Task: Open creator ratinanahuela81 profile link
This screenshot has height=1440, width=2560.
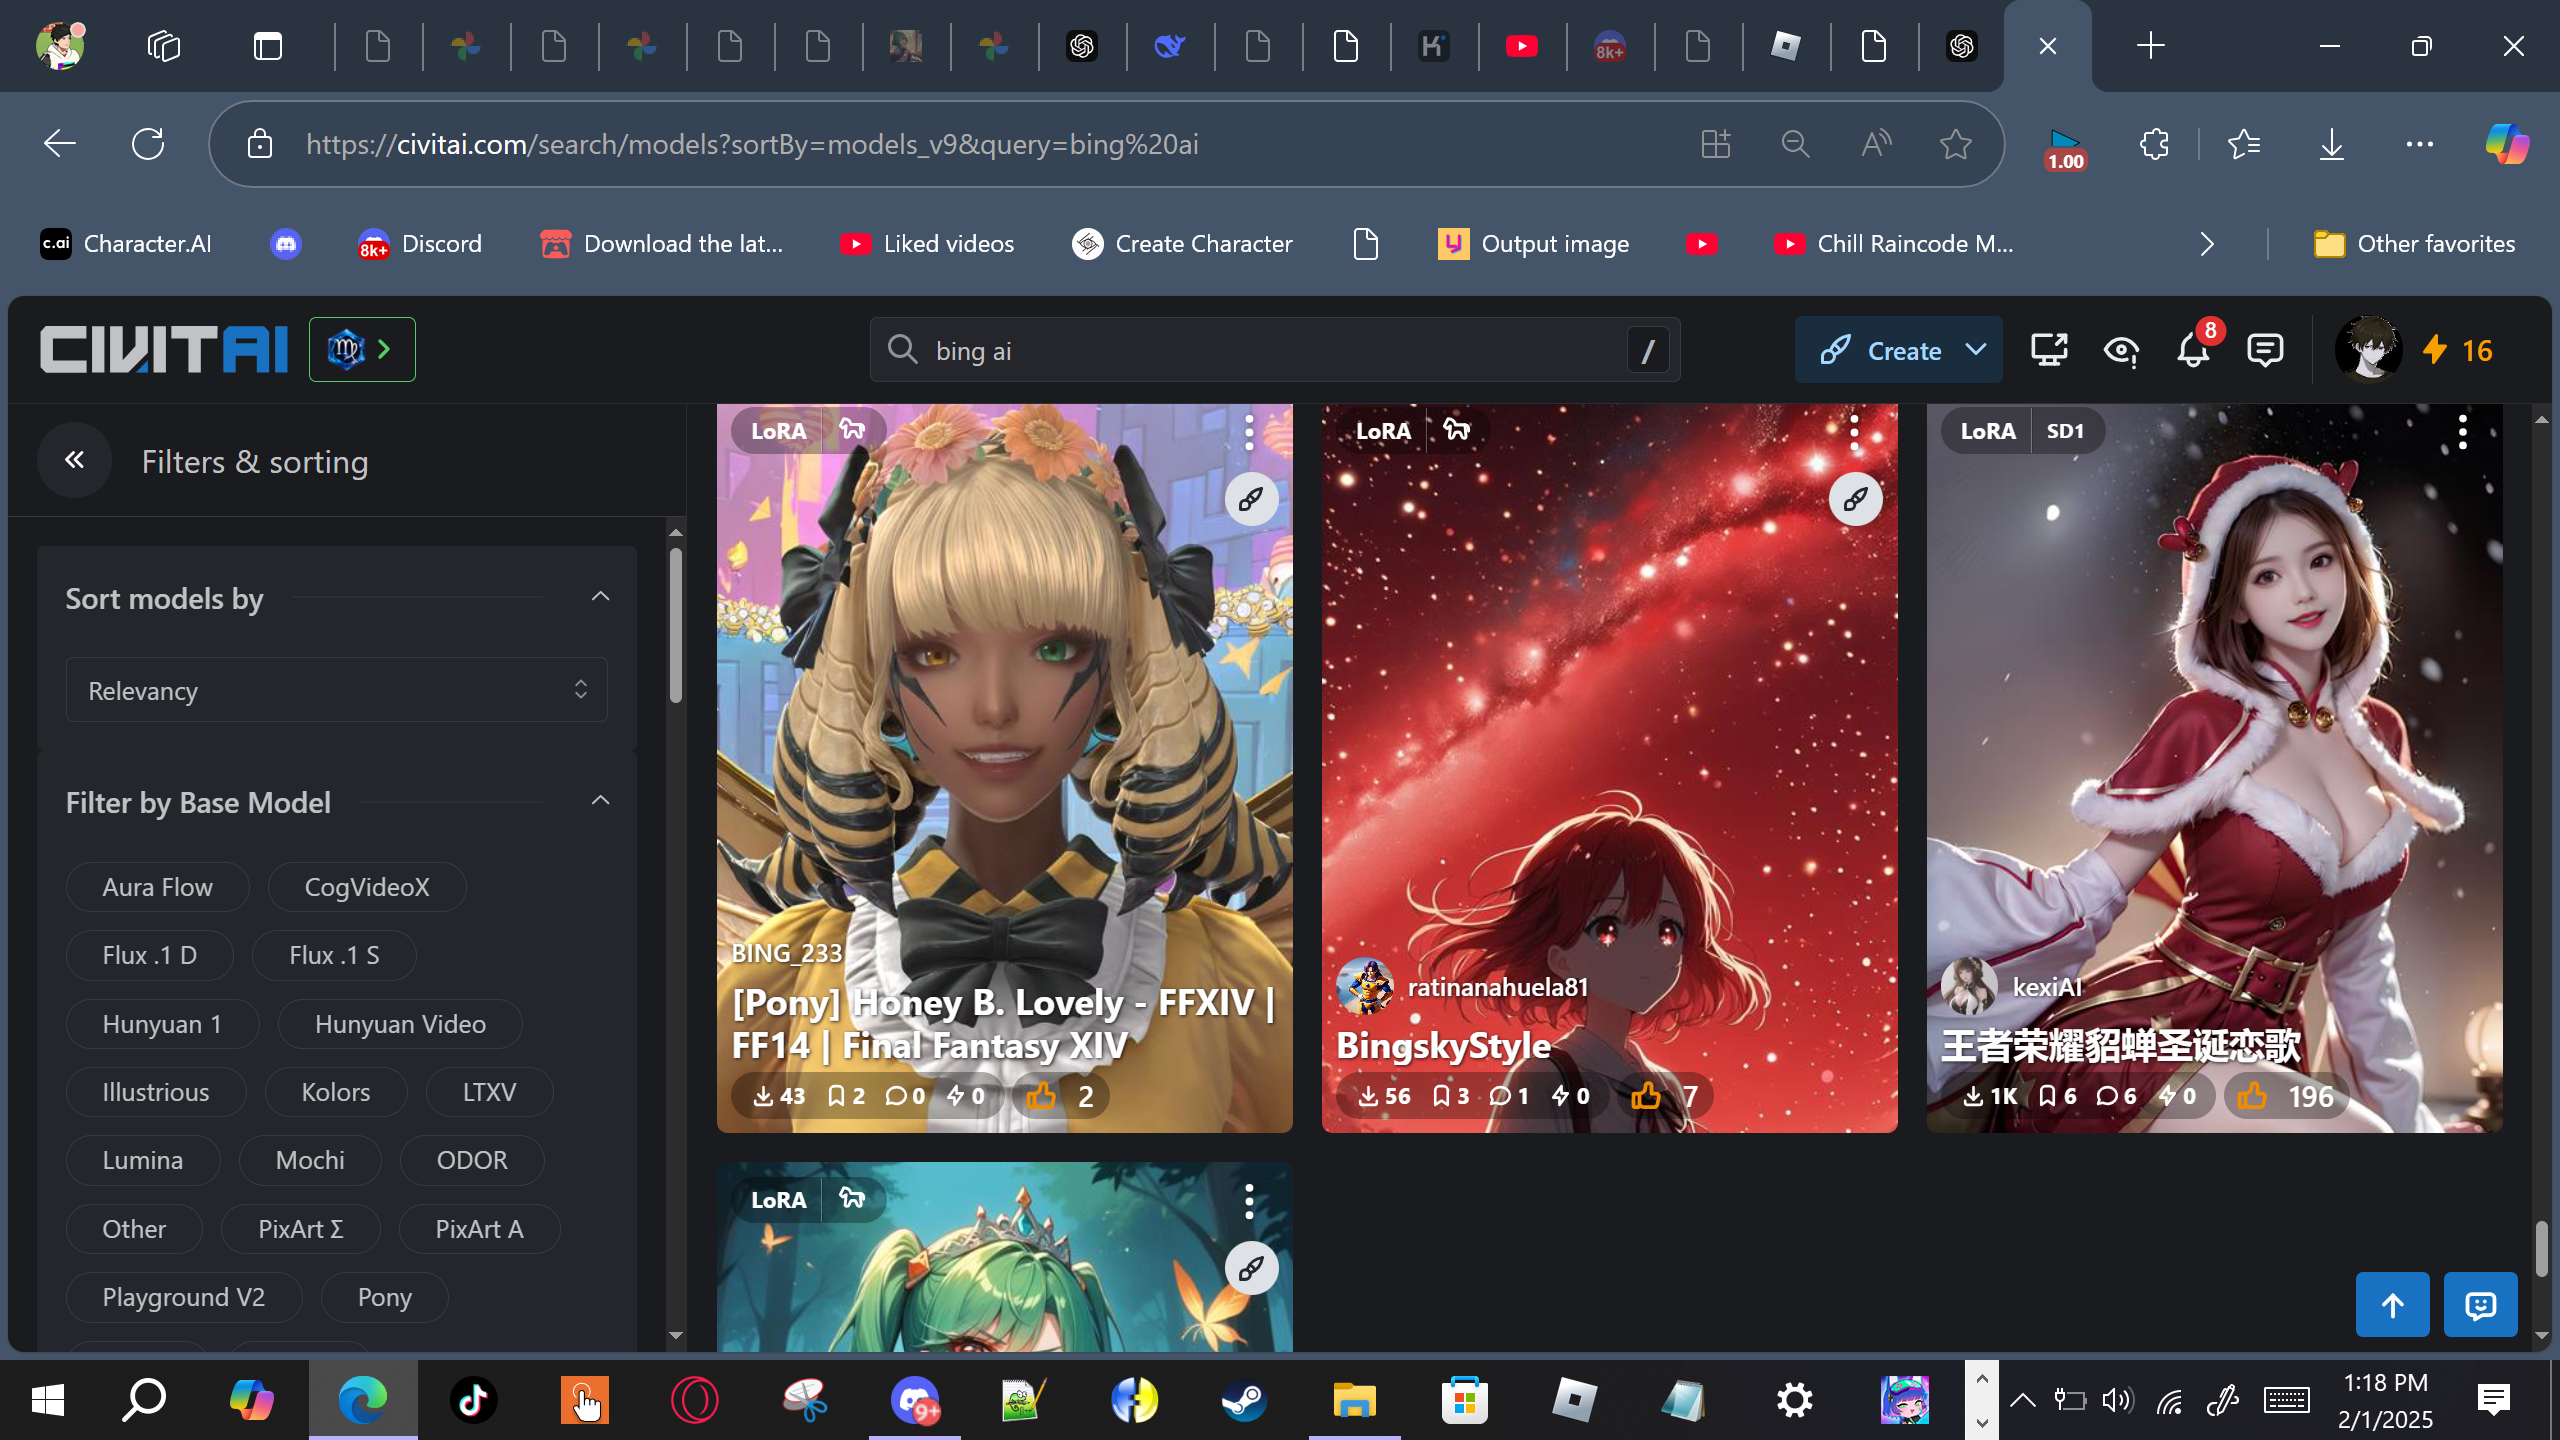Action: [x=1497, y=987]
